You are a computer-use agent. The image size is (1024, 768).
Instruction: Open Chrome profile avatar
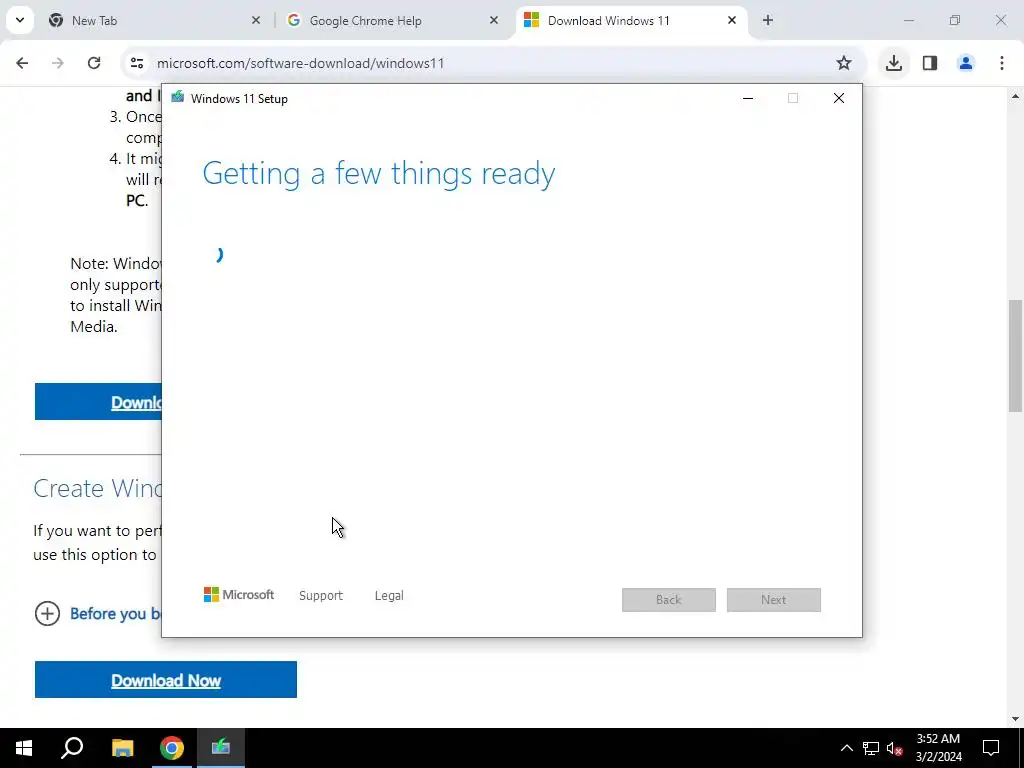[x=966, y=63]
